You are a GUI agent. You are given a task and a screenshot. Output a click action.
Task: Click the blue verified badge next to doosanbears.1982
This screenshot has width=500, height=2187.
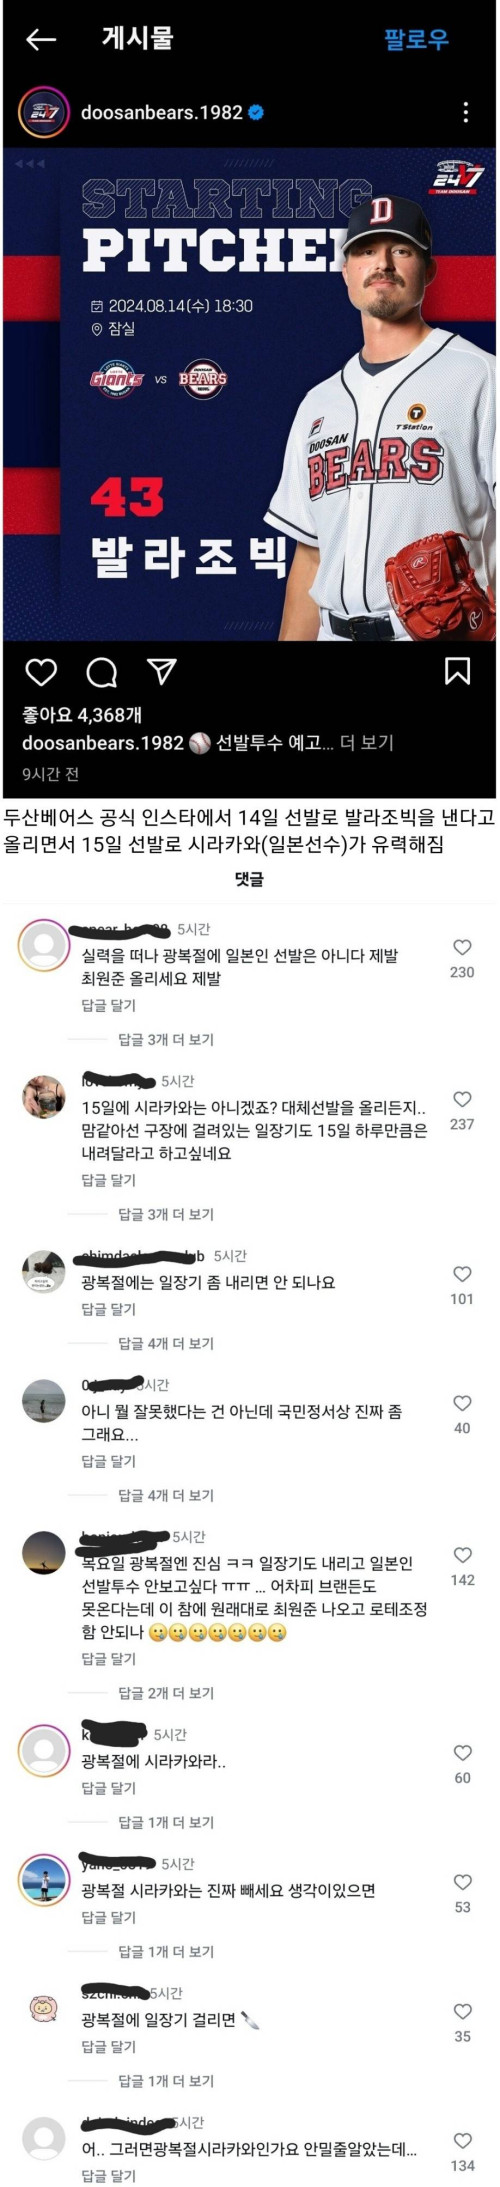tap(256, 112)
